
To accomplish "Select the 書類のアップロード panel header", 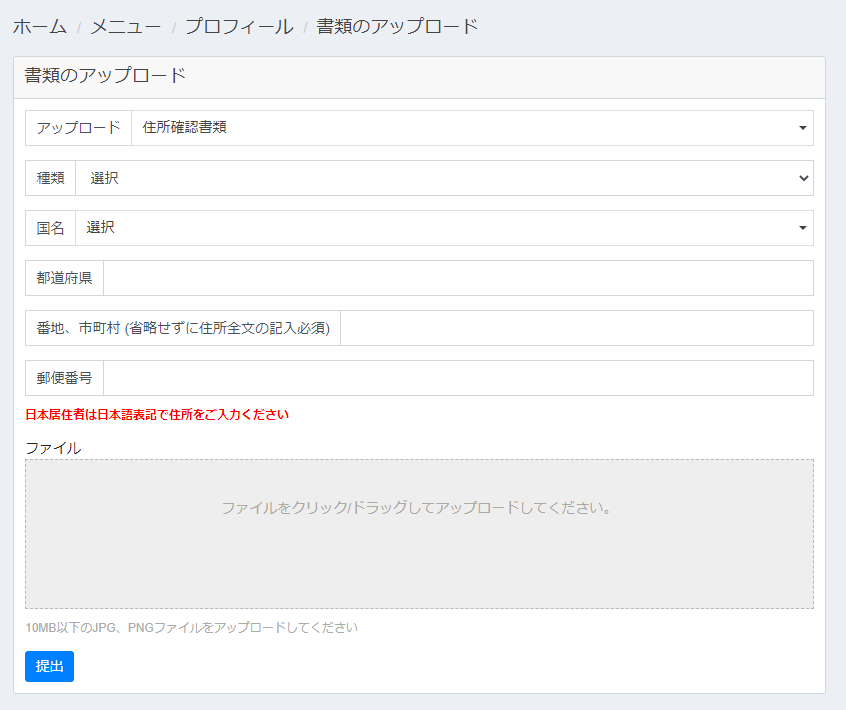I will click(x=105, y=76).
